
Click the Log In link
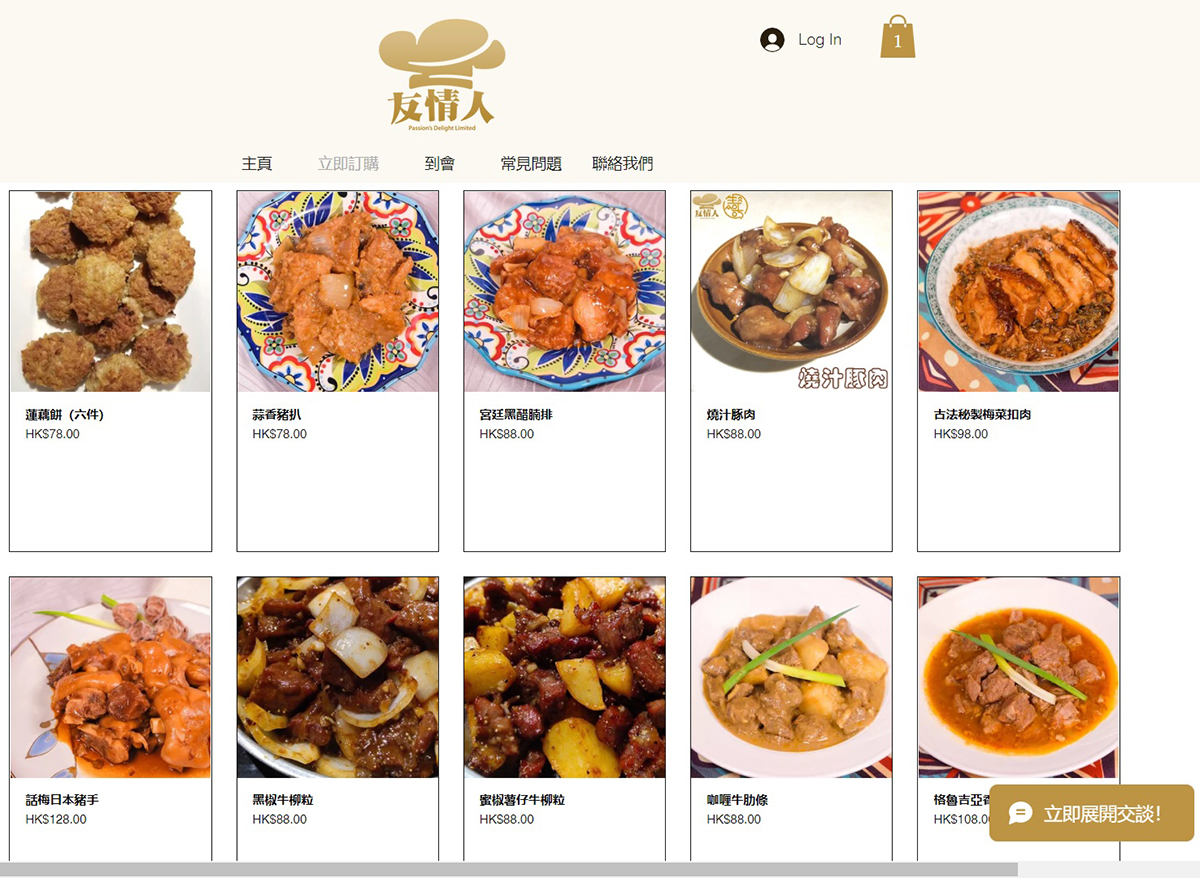pyautogui.click(x=819, y=40)
